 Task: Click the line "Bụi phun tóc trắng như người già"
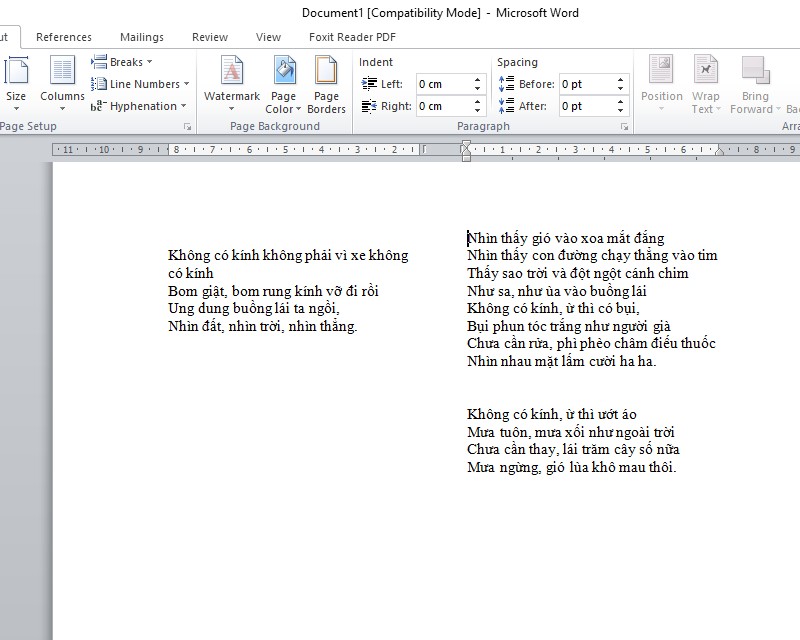point(569,326)
